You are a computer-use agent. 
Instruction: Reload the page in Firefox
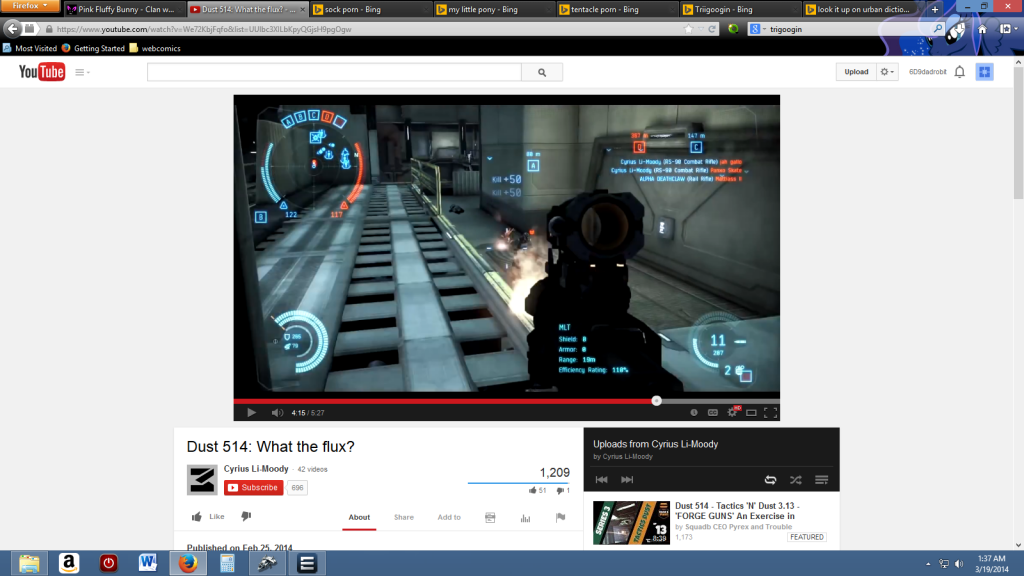[712, 29]
